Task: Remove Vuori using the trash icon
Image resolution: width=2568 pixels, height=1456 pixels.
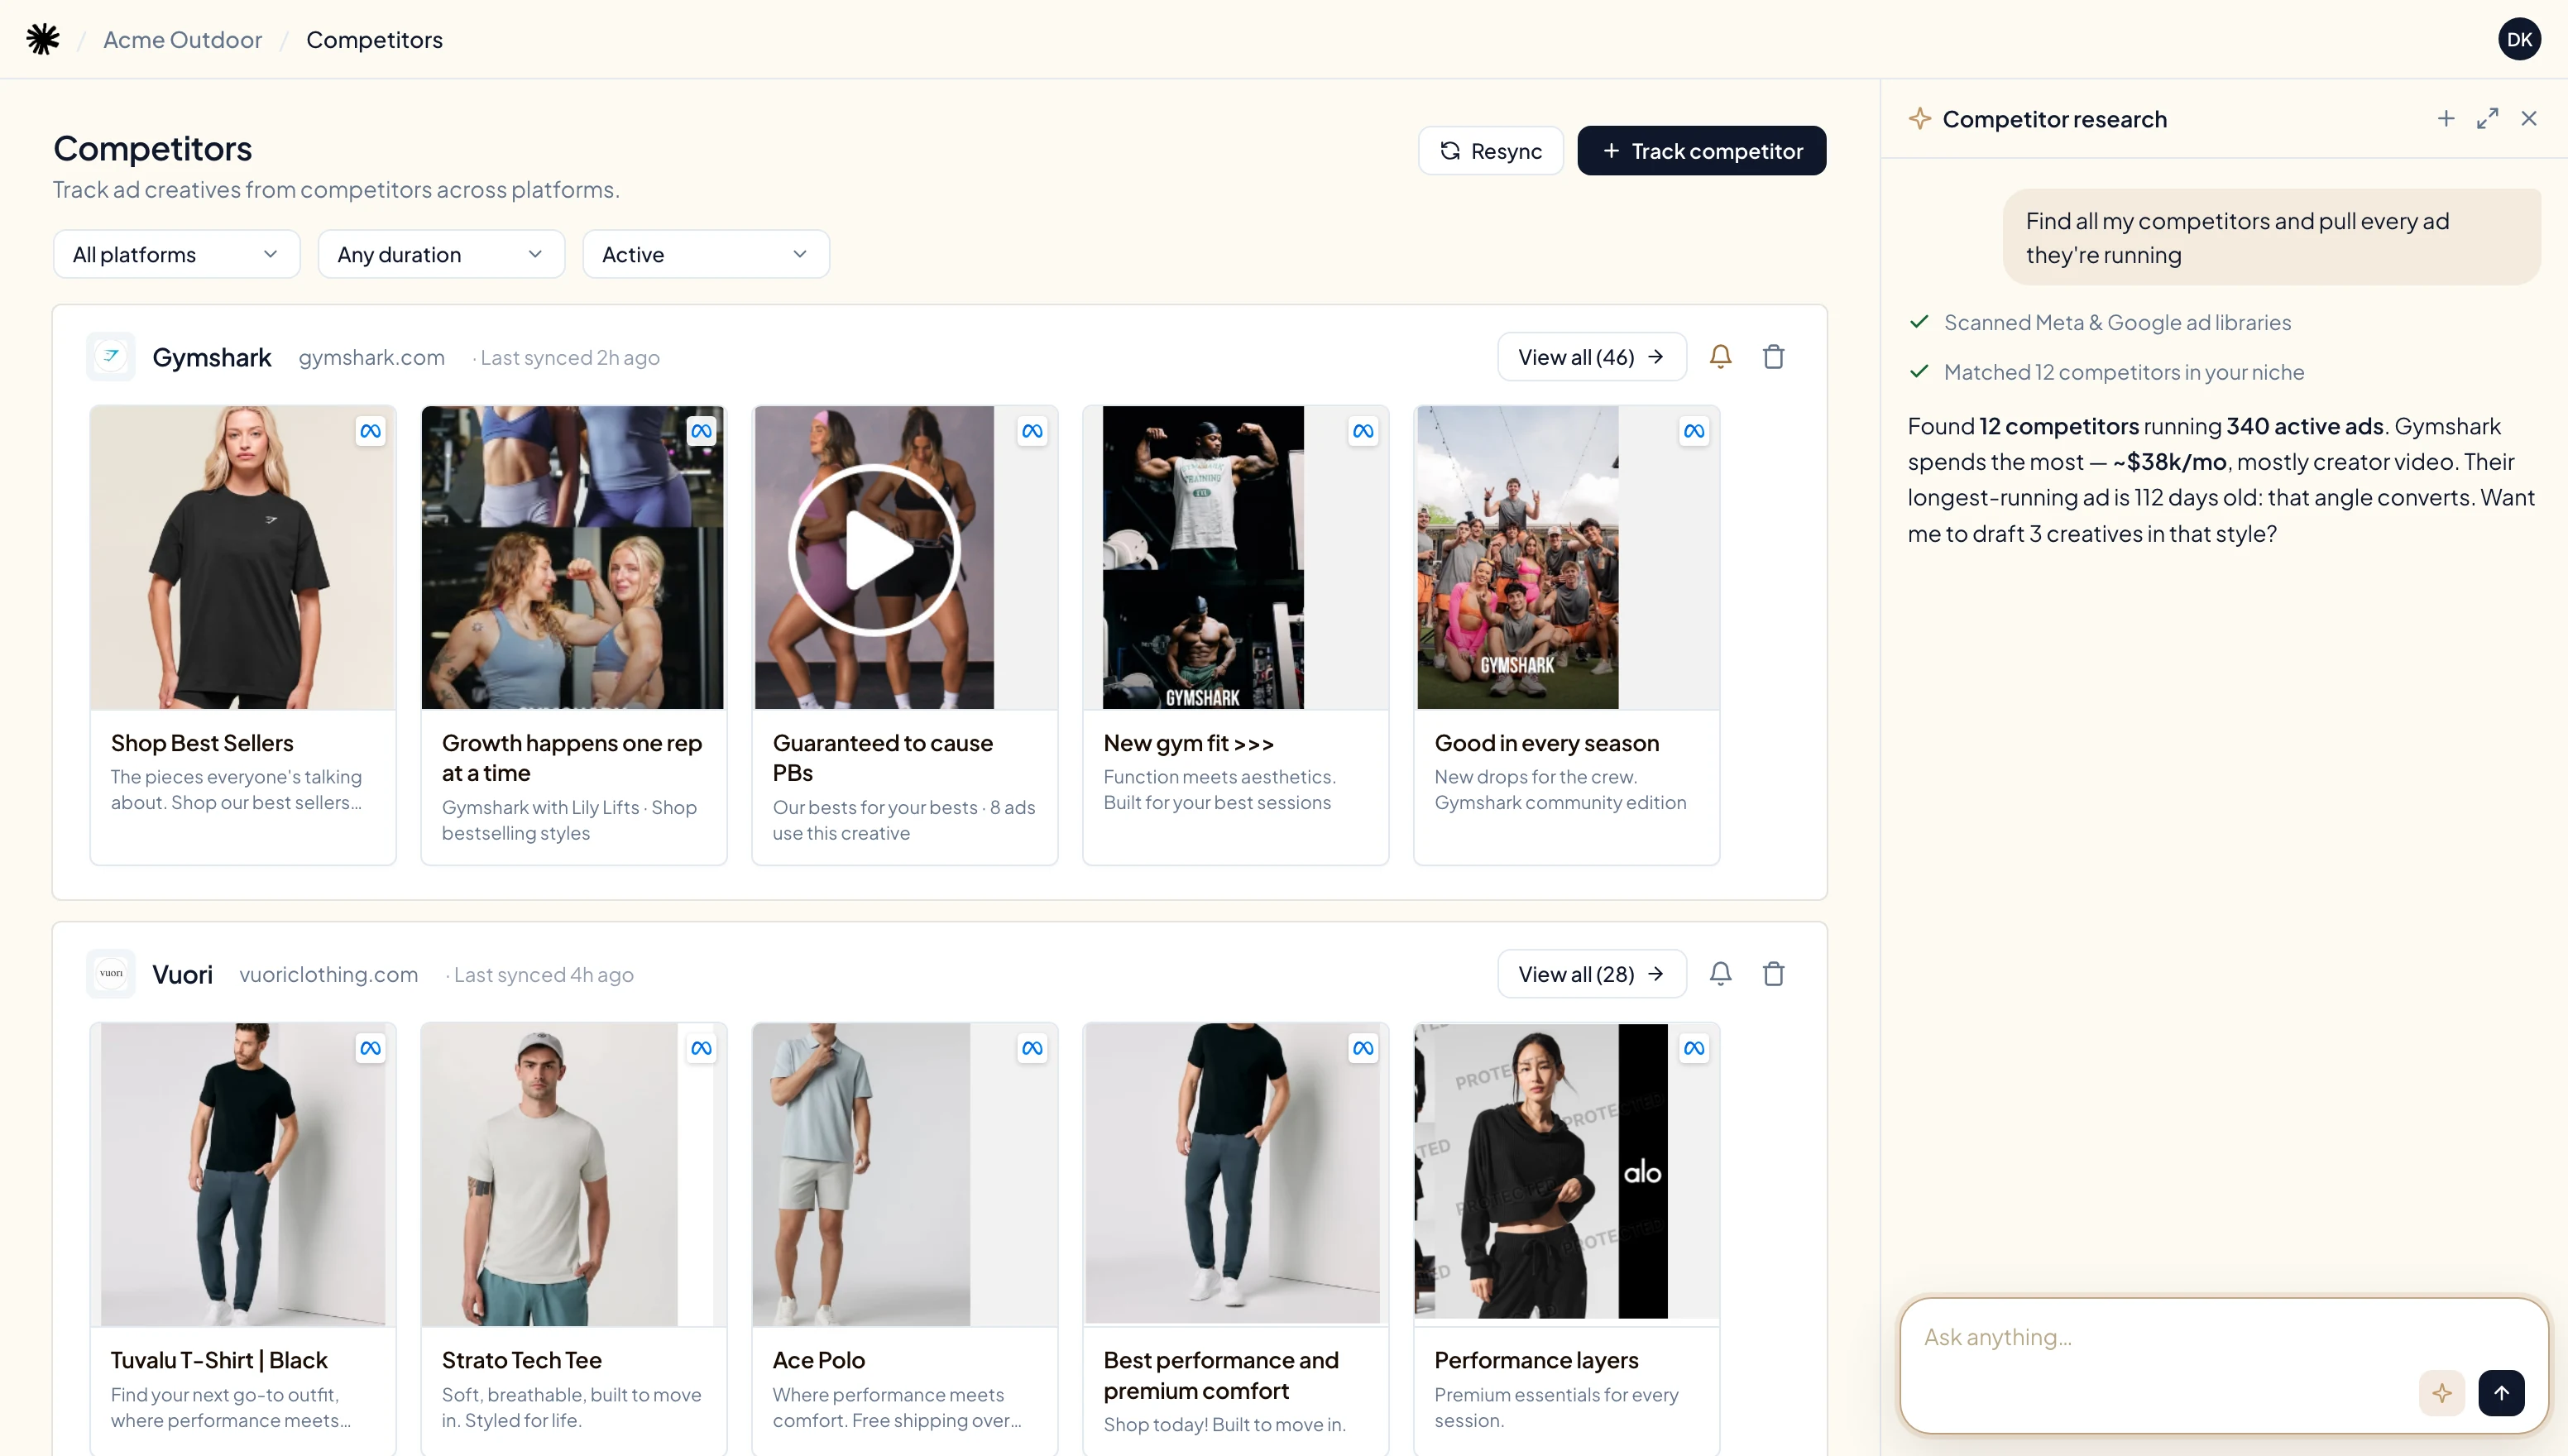Action: (x=1773, y=974)
